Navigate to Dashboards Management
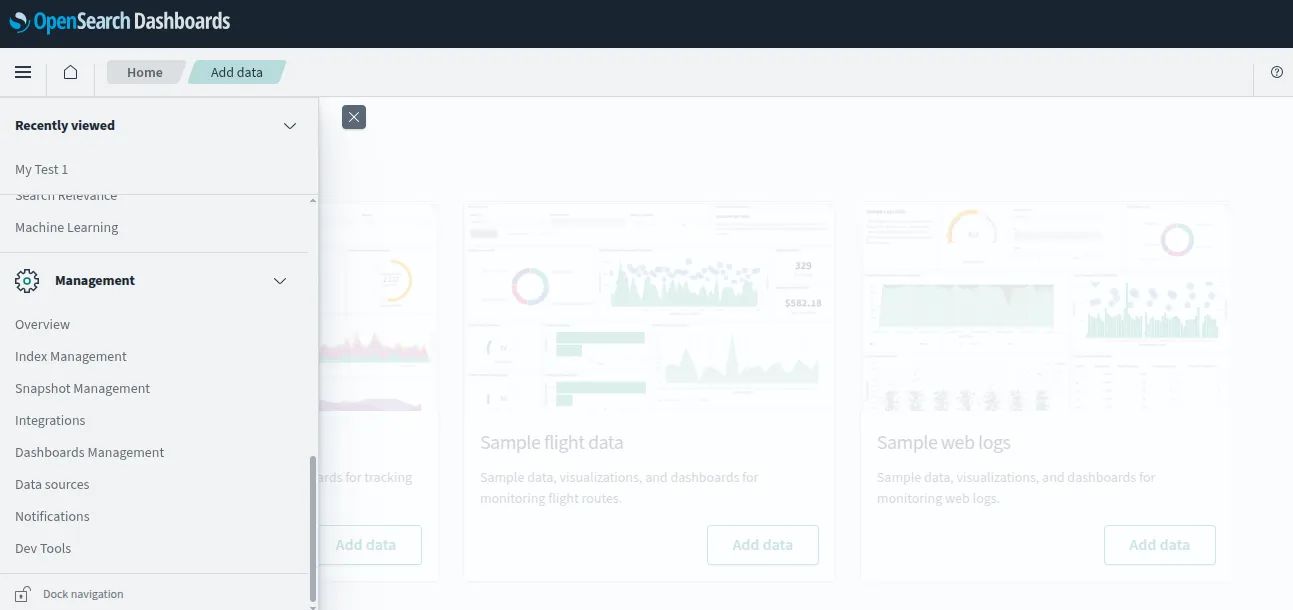1293x610 pixels. (90, 453)
